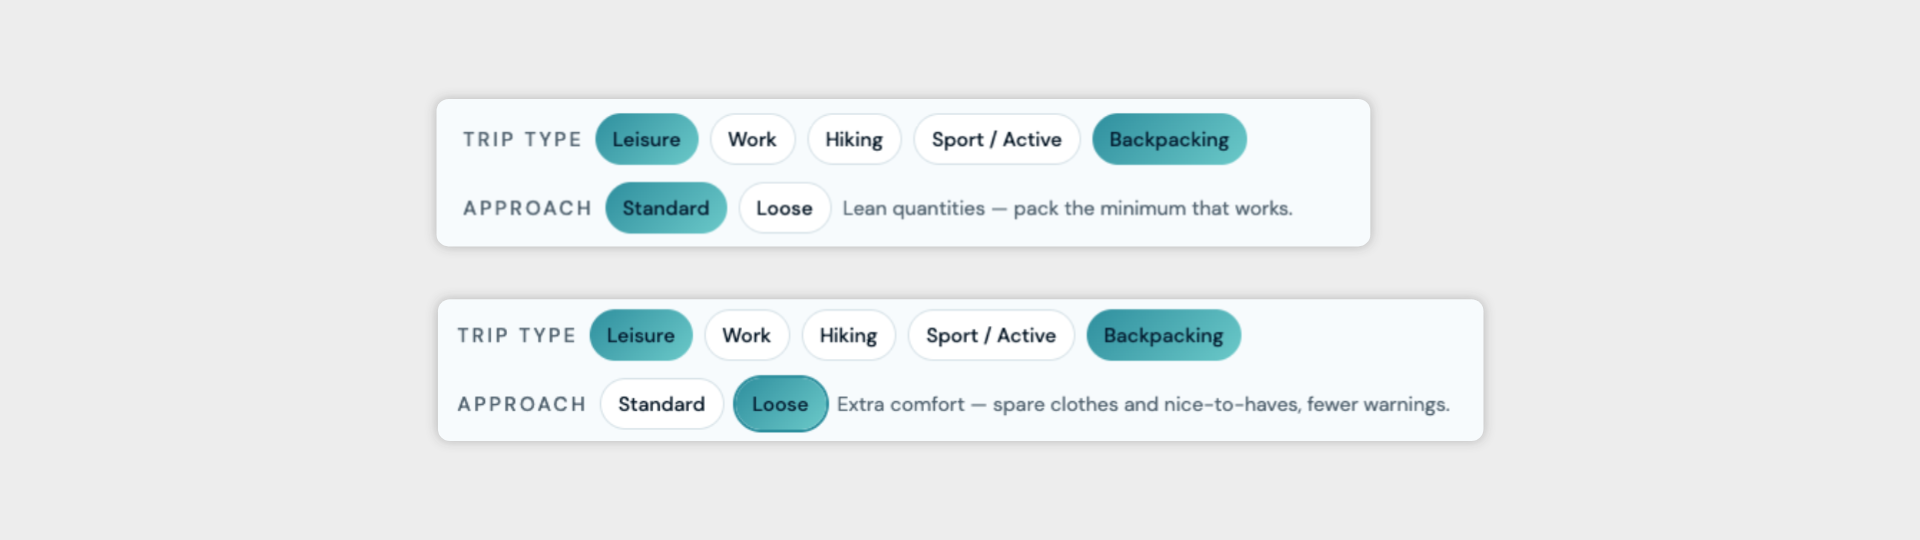The image size is (1920, 540).
Task: Choose the unselected Standard approach chip
Action: pyautogui.click(x=661, y=404)
